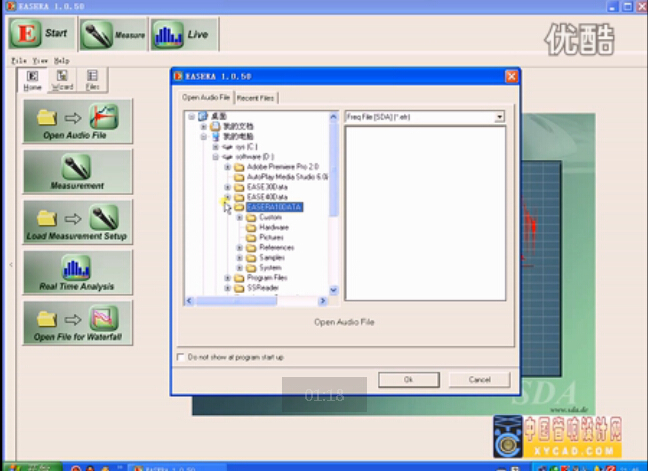The width and height of the screenshot is (648, 471).
Task: Open the Live spectrum tab
Action: click(184, 35)
